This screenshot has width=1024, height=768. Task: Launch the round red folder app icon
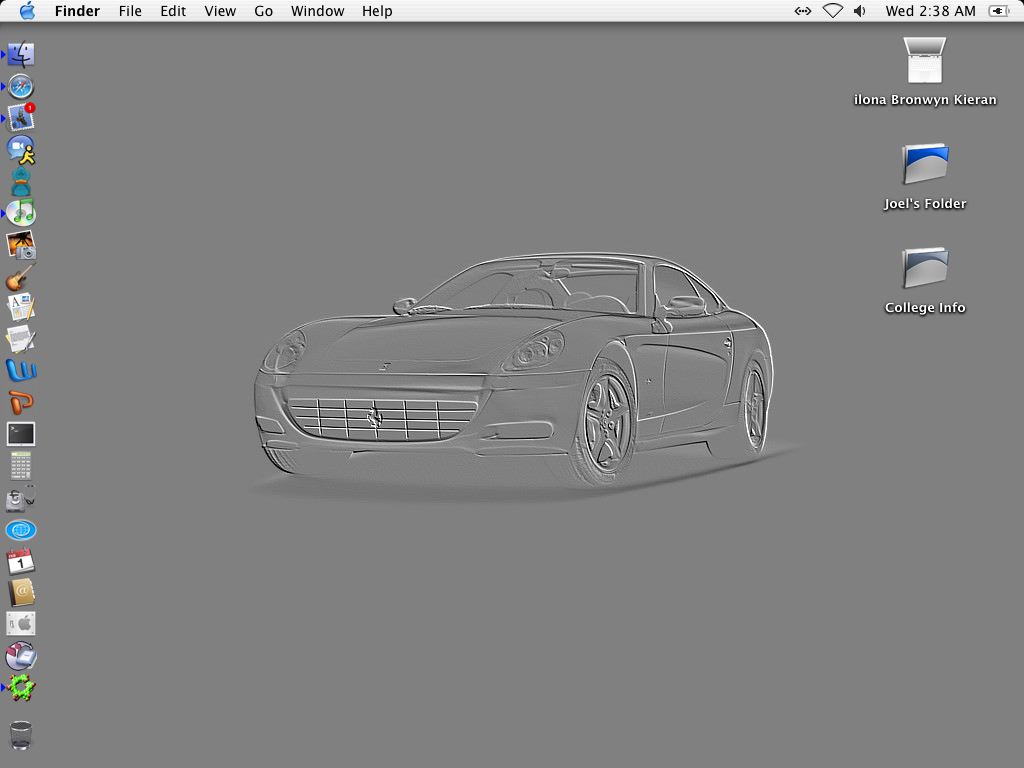click(x=21, y=656)
